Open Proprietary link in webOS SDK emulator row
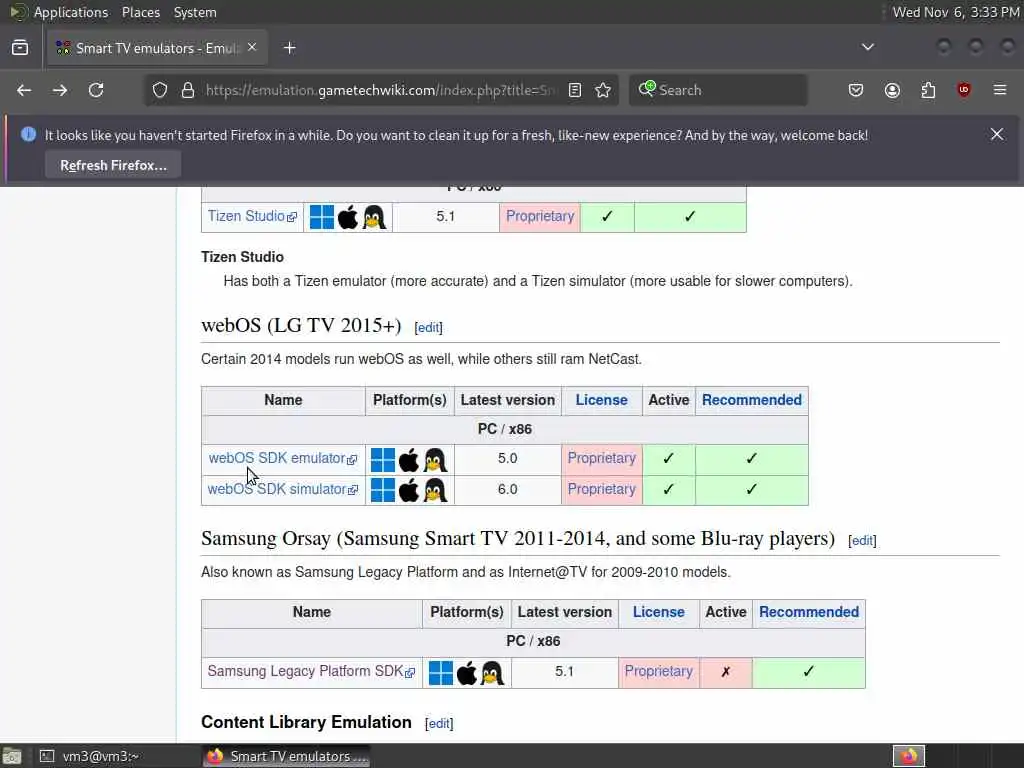Screen dimensions: 1024x768 [x=601, y=458]
